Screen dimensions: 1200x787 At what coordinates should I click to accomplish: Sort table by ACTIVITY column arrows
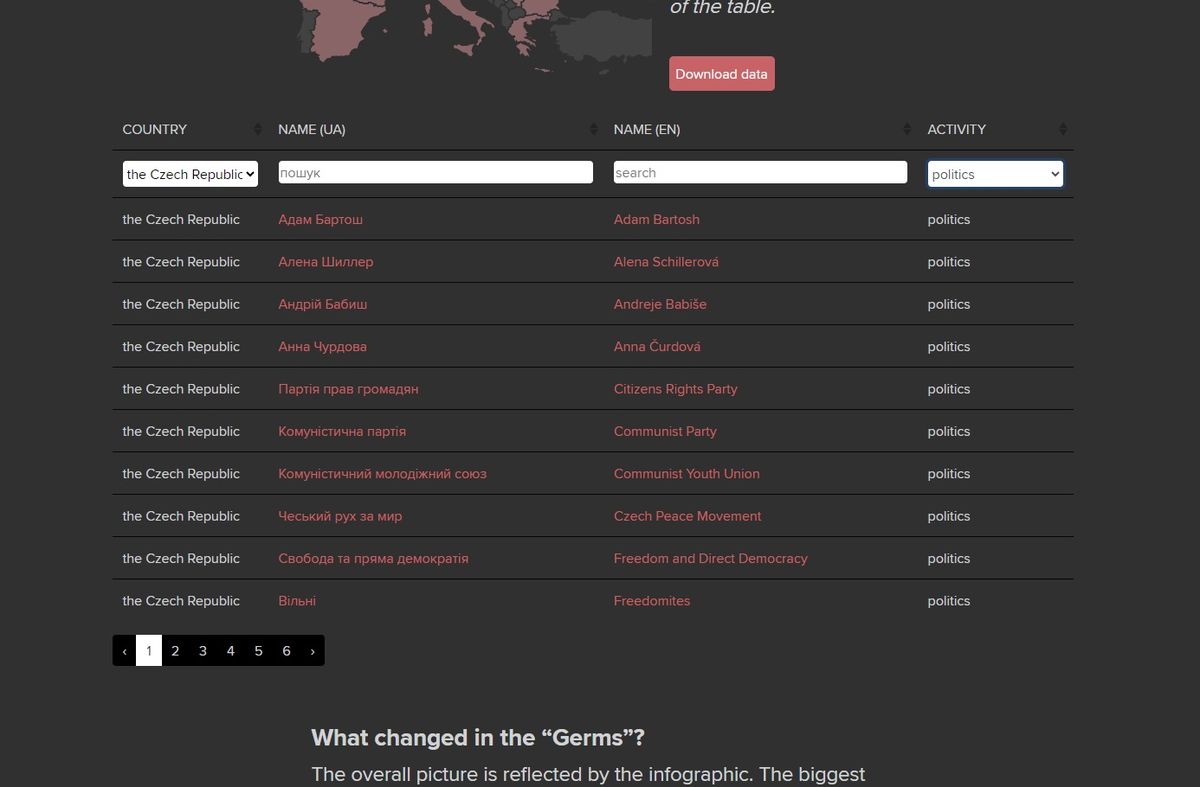pyautogui.click(x=1063, y=129)
